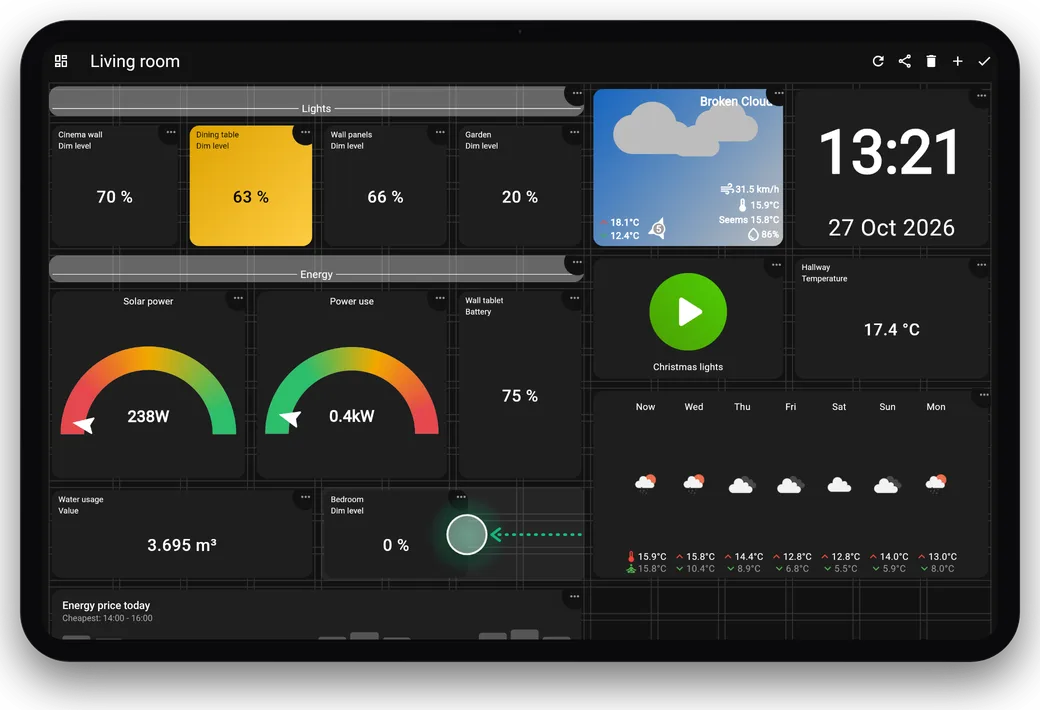Select the Solar power gauge
The width and height of the screenshot is (1040, 710).
pos(148,390)
